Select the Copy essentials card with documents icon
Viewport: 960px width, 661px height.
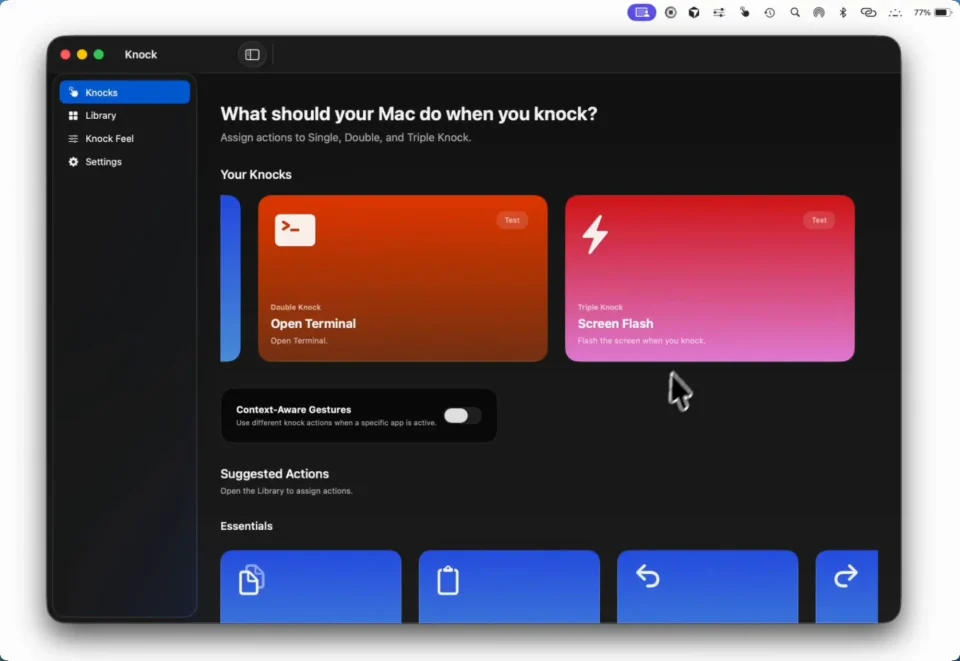[310, 586]
